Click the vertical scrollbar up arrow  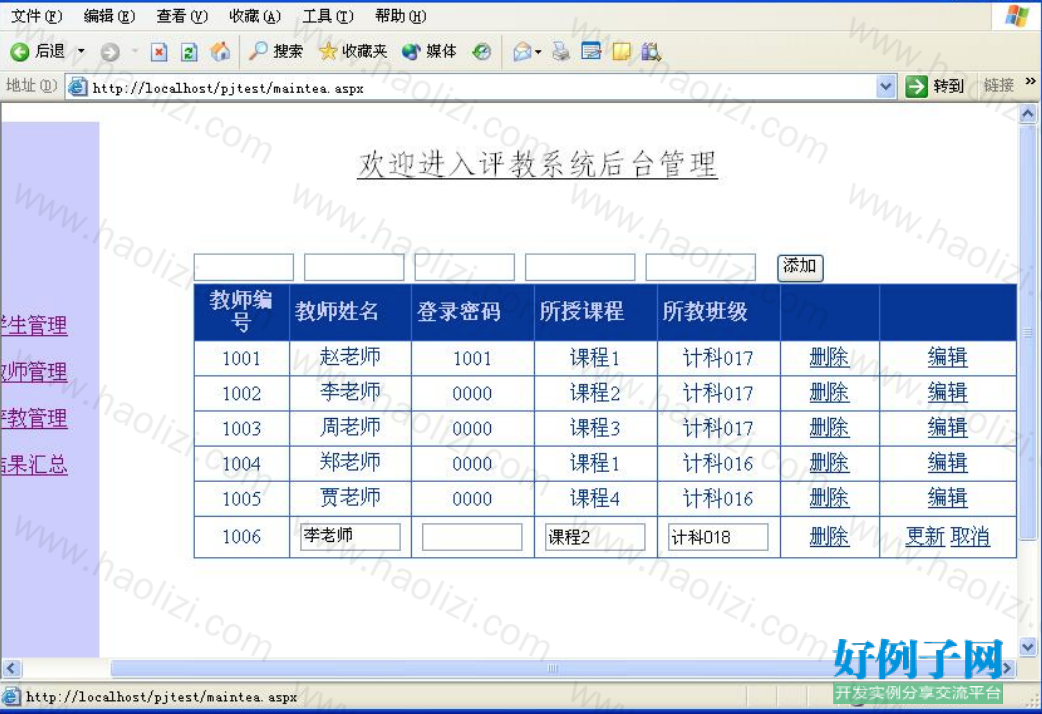click(x=1027, y=114)
